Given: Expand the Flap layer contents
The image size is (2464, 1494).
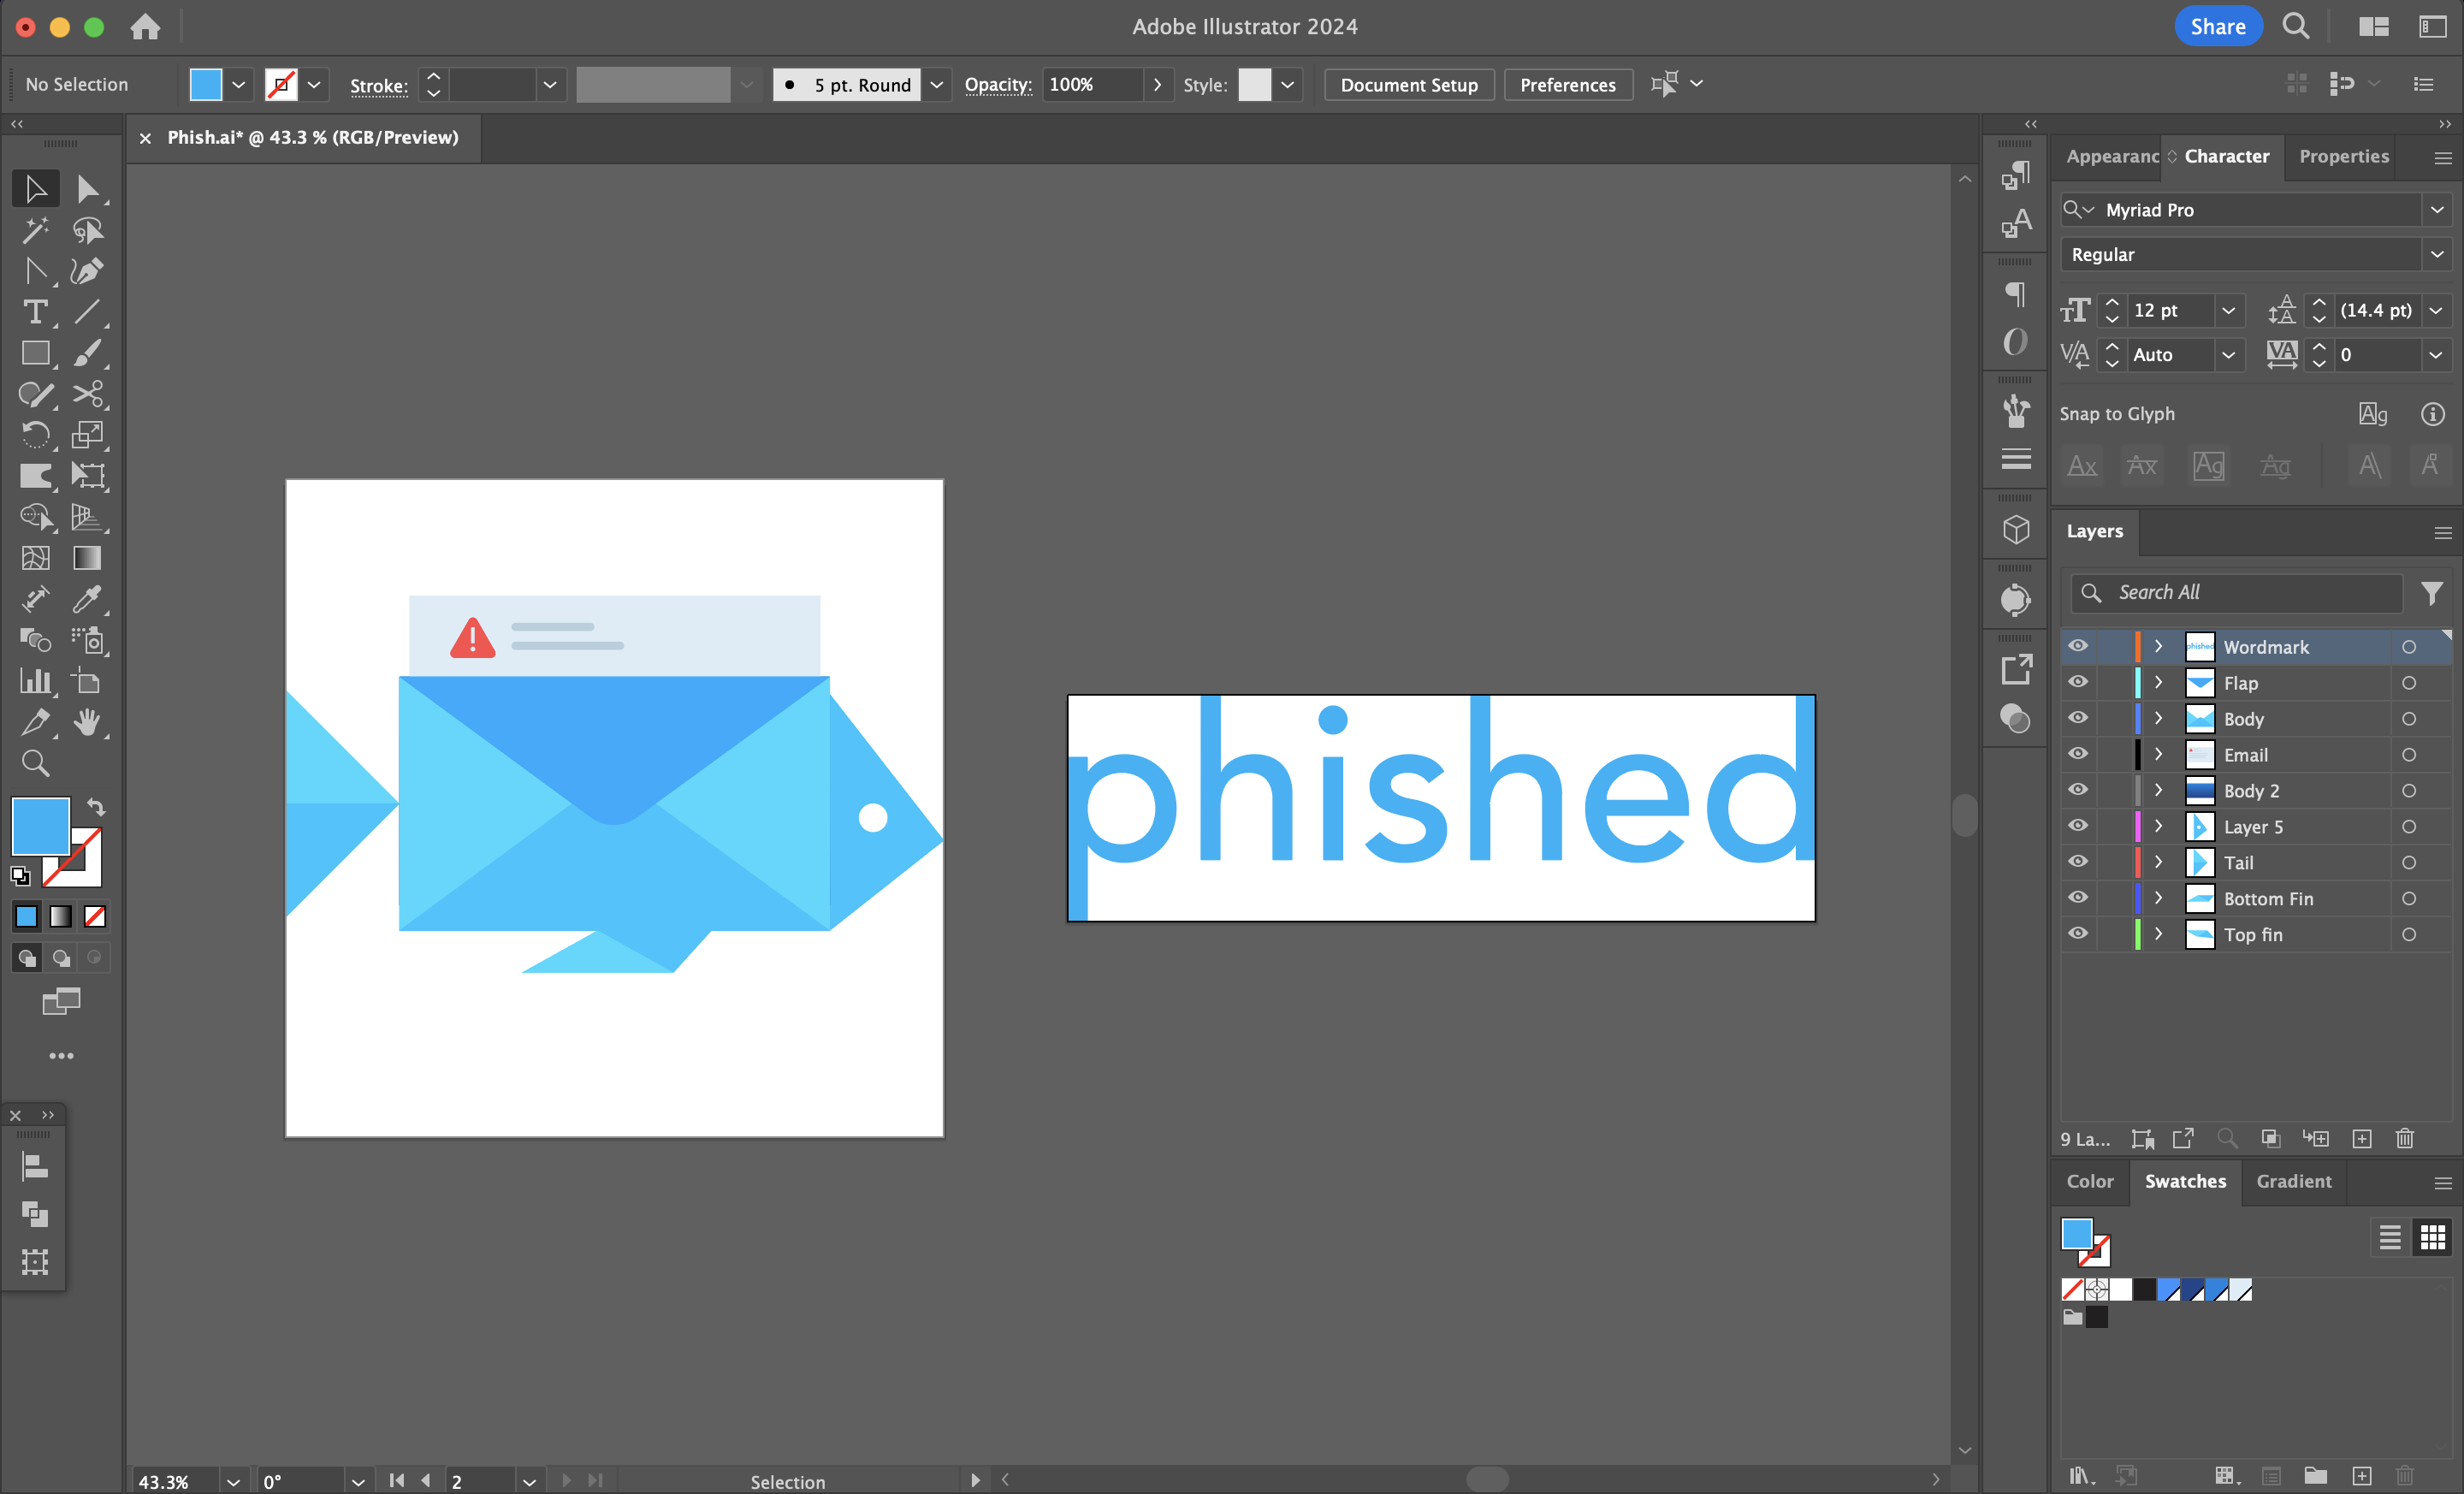Looking at the screenshot, I should coord(2159,683).
